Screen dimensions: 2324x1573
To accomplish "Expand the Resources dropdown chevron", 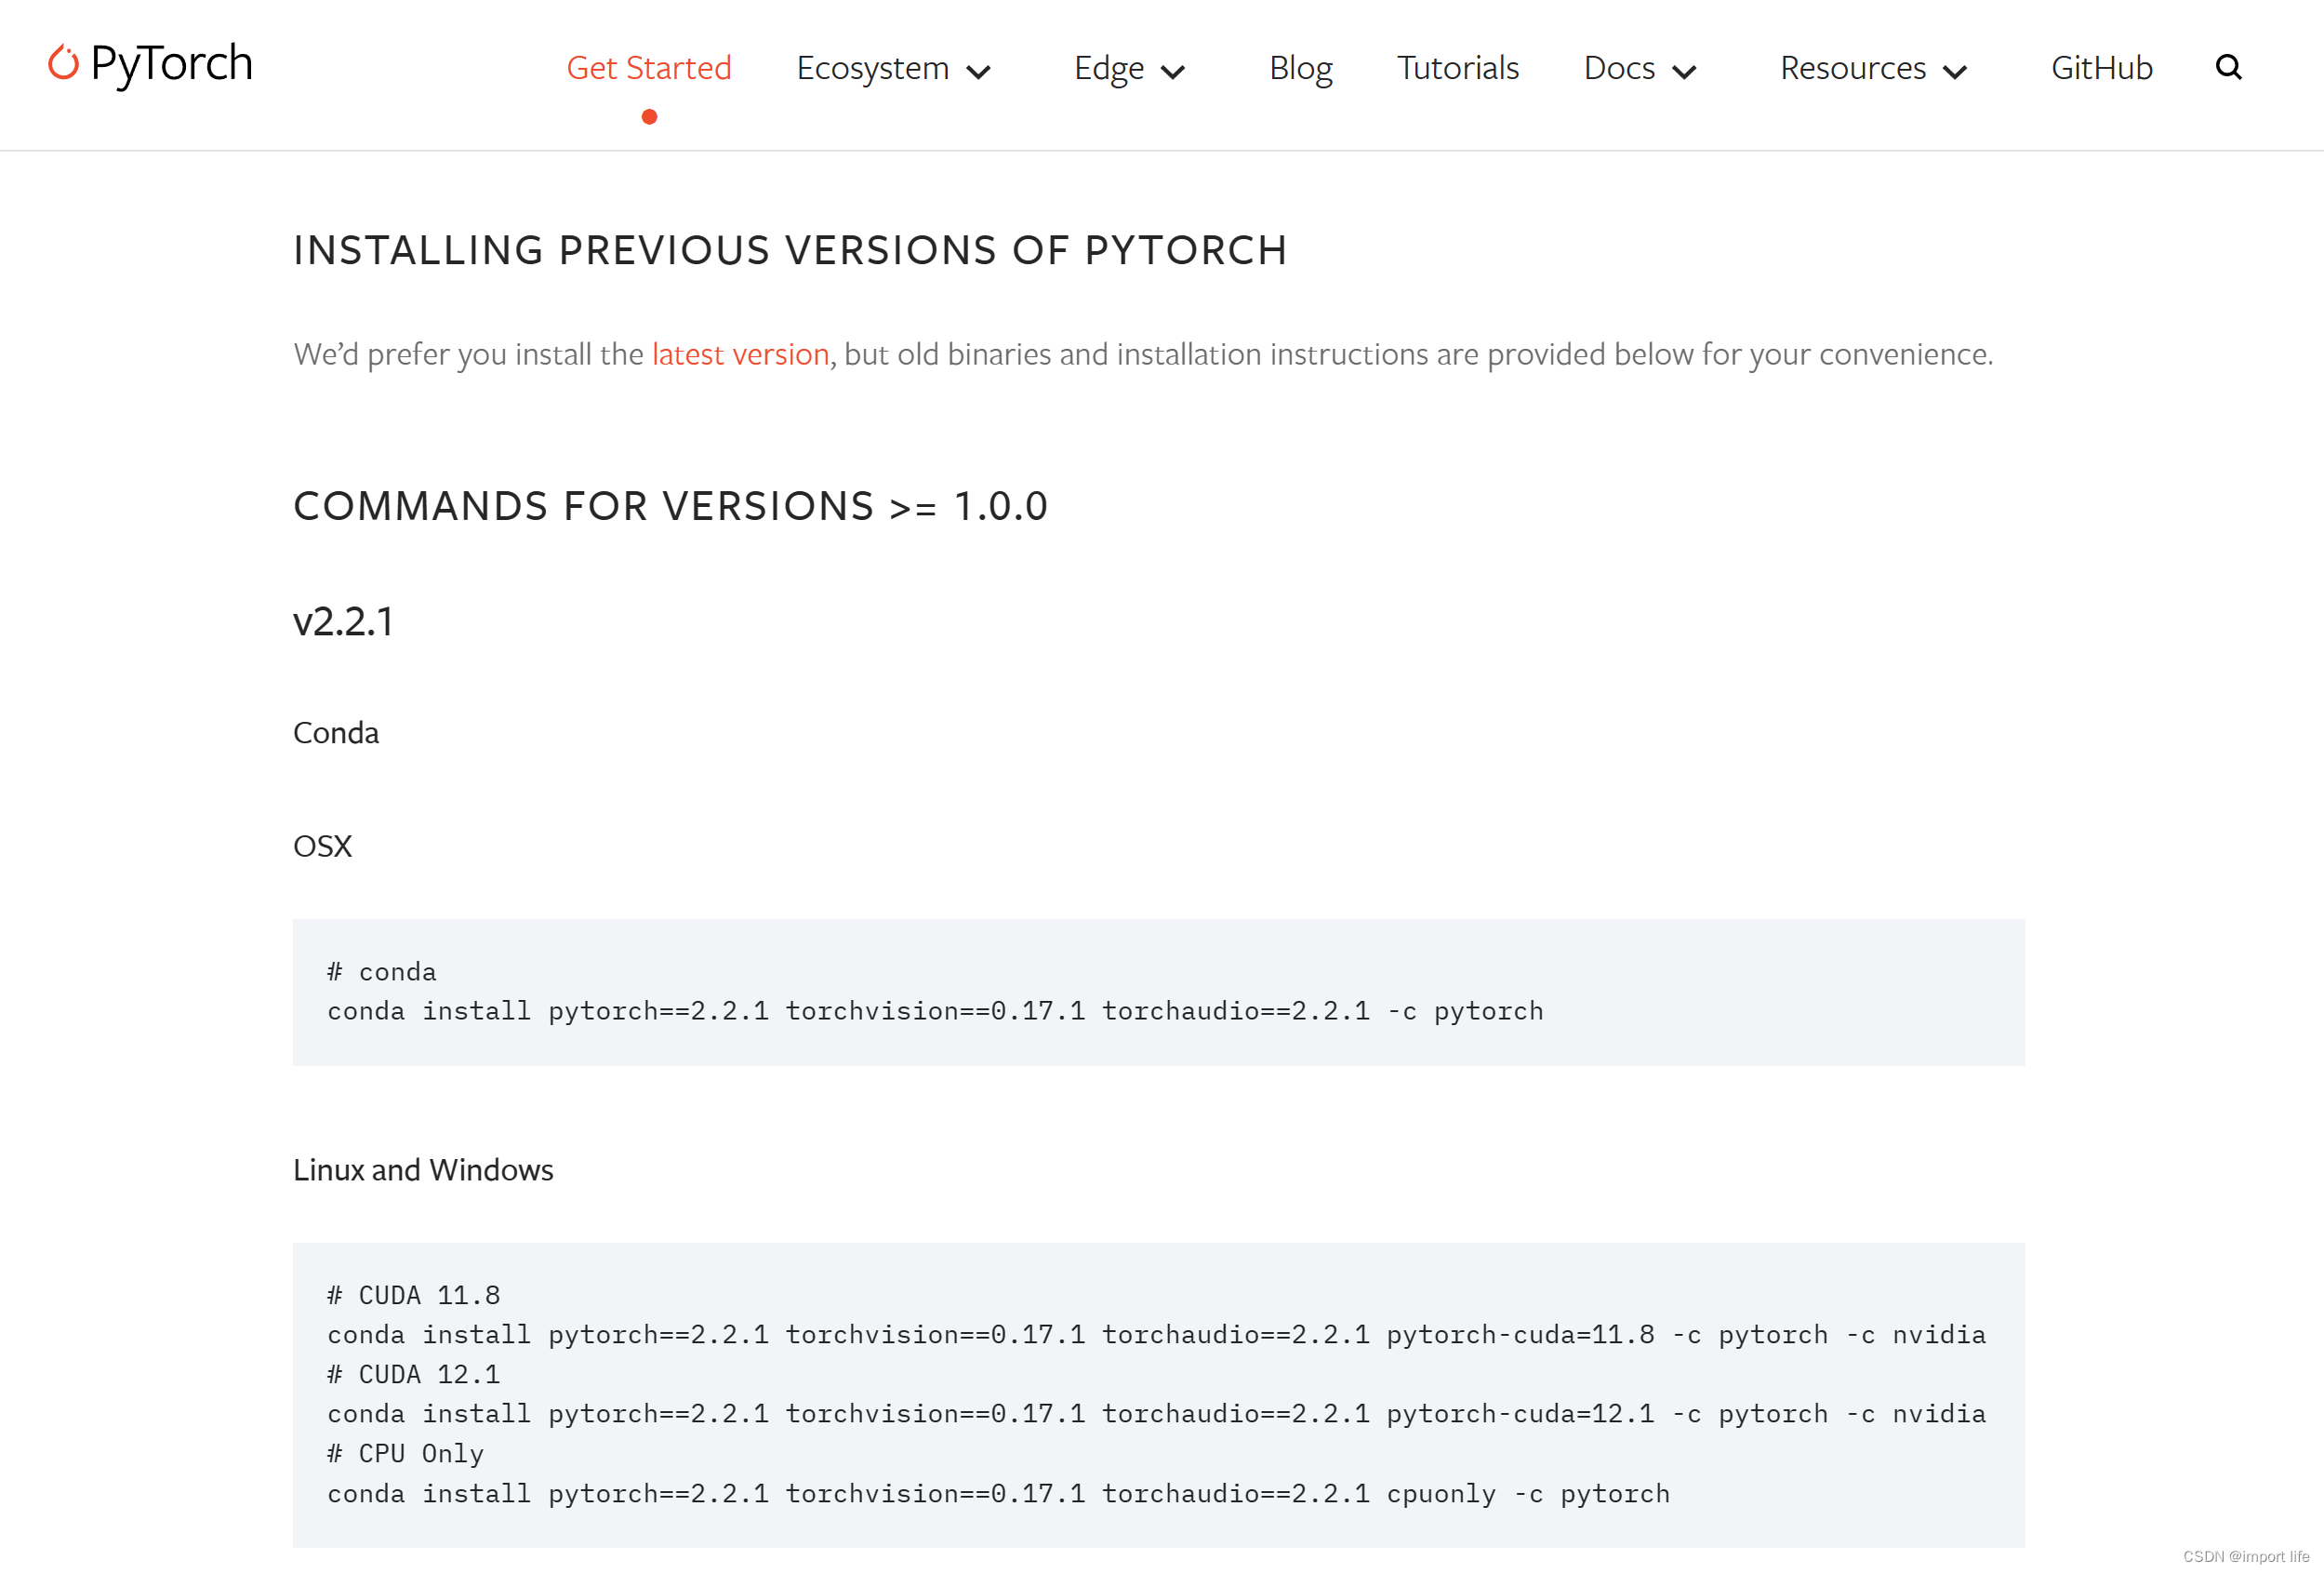I will click(x=1954, y=72).
